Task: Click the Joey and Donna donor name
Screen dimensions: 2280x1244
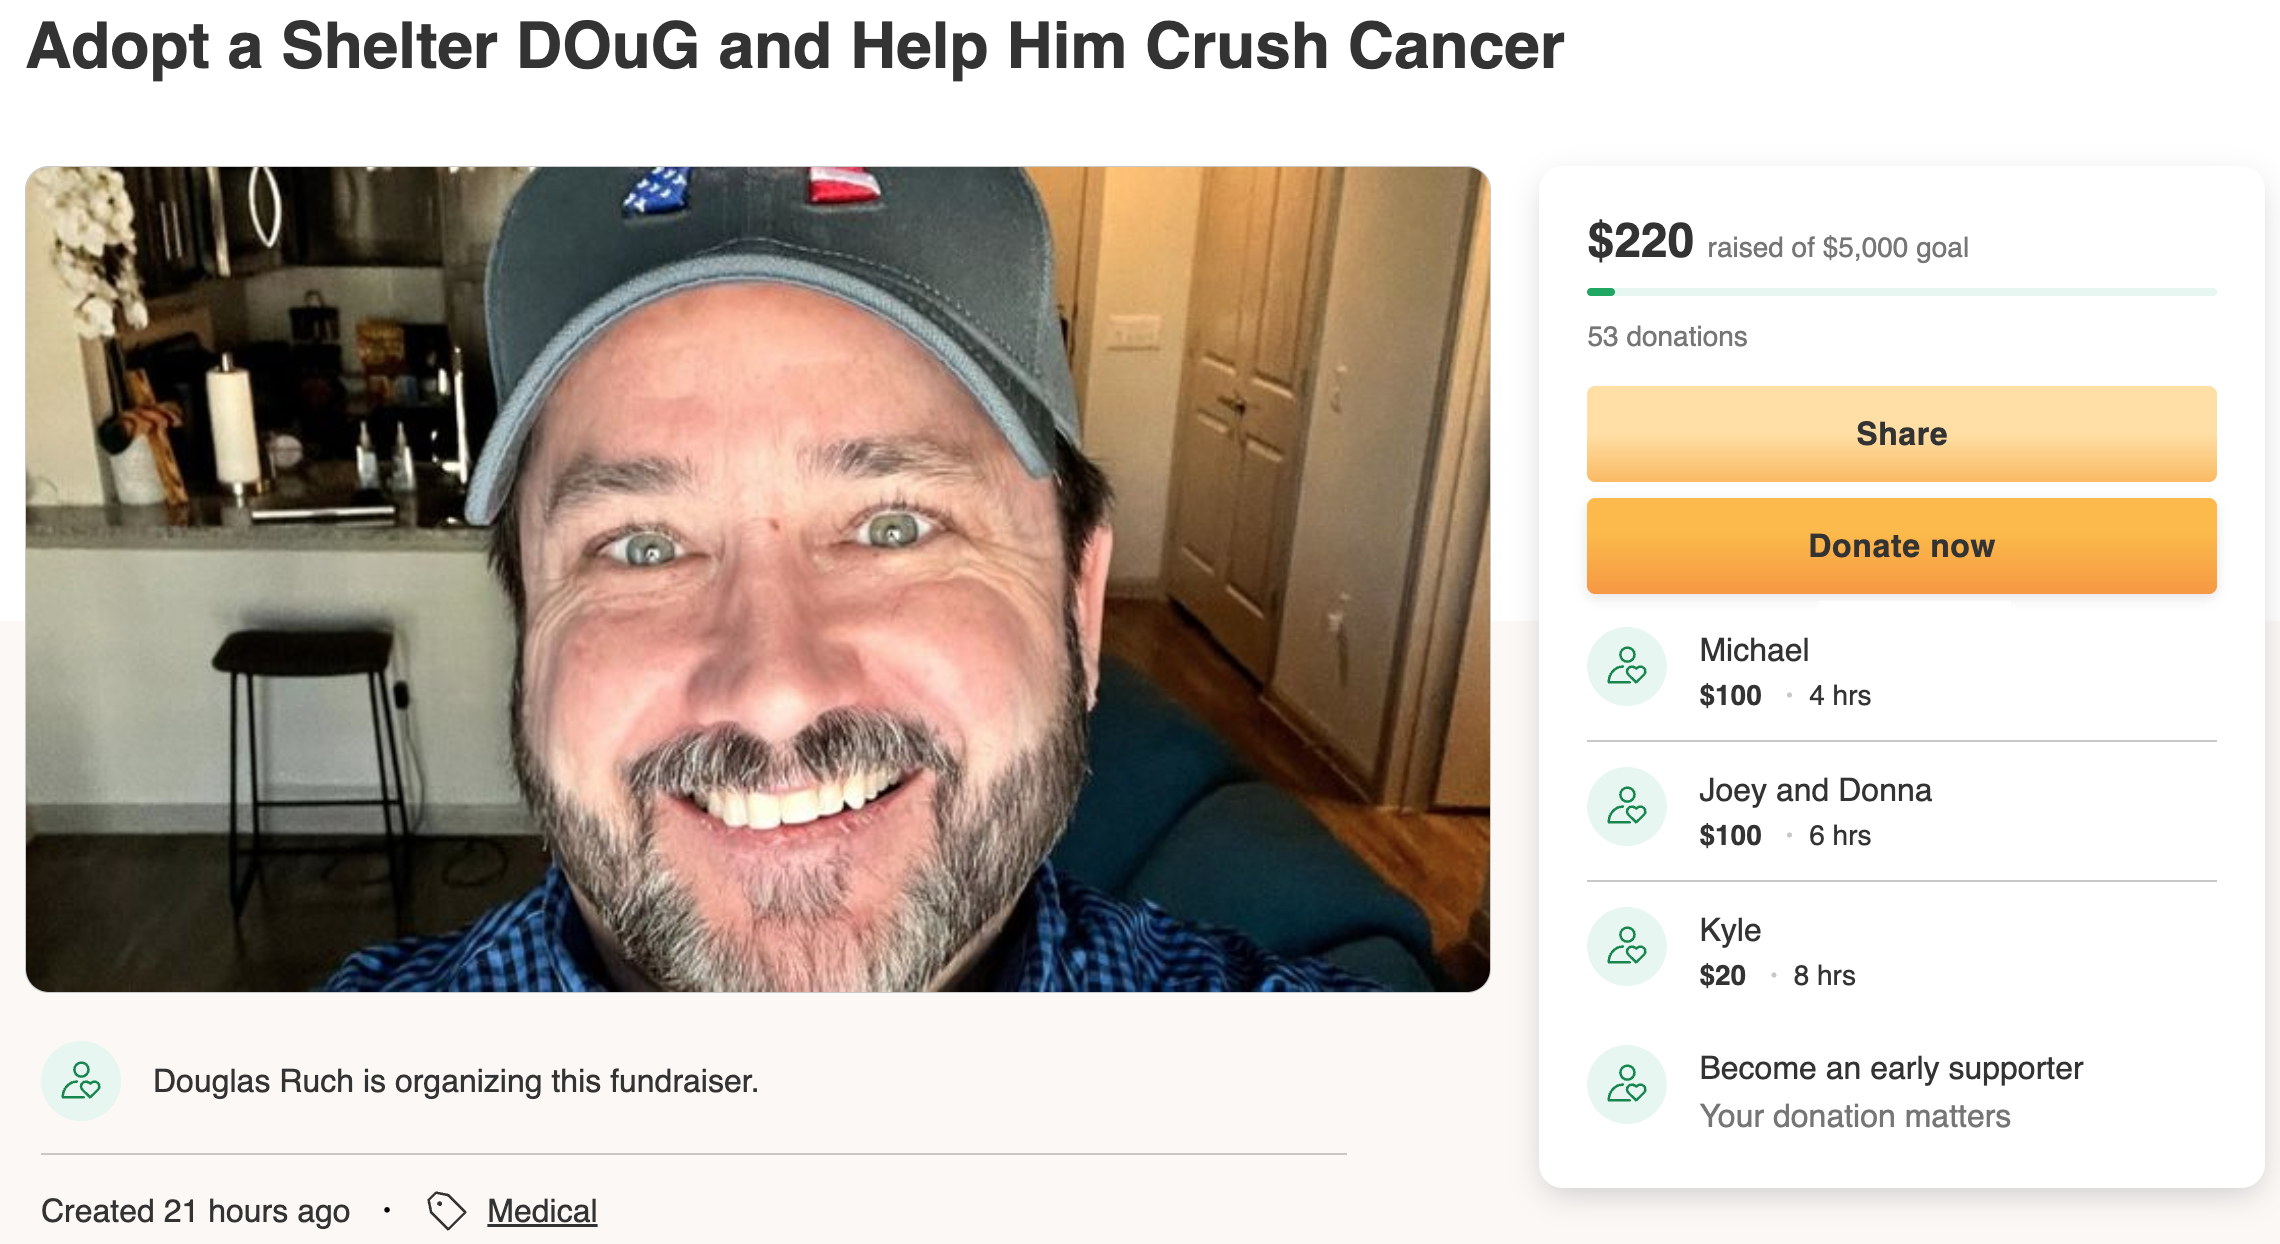Action: [1815, 790]
